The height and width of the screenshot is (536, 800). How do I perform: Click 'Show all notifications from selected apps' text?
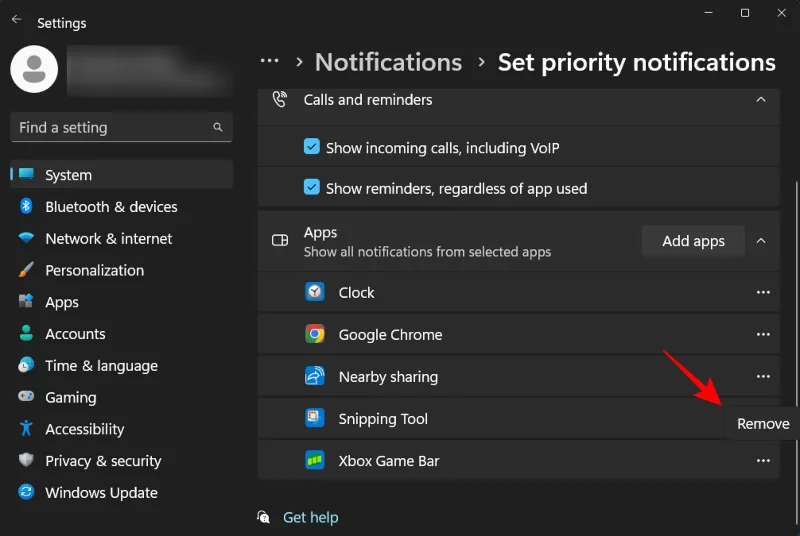tap(427, 252)
